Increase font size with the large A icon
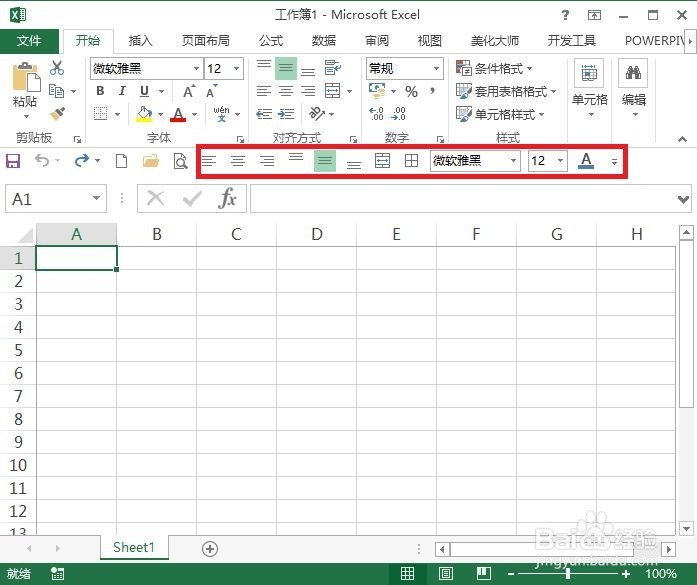 click(189, 92)
